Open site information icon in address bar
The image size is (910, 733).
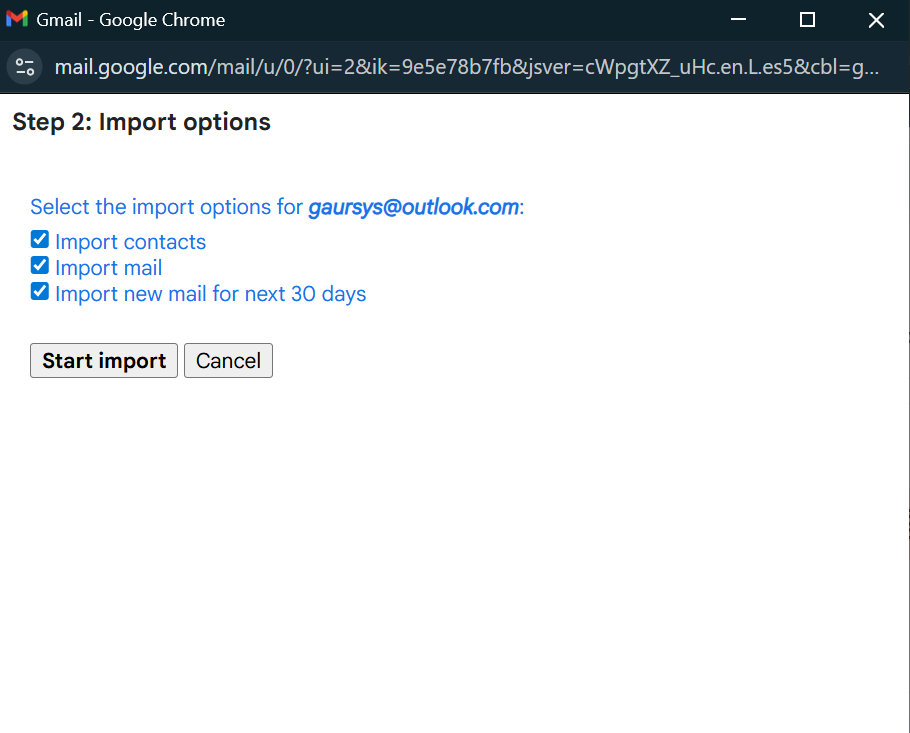click(x=24, y=67)
